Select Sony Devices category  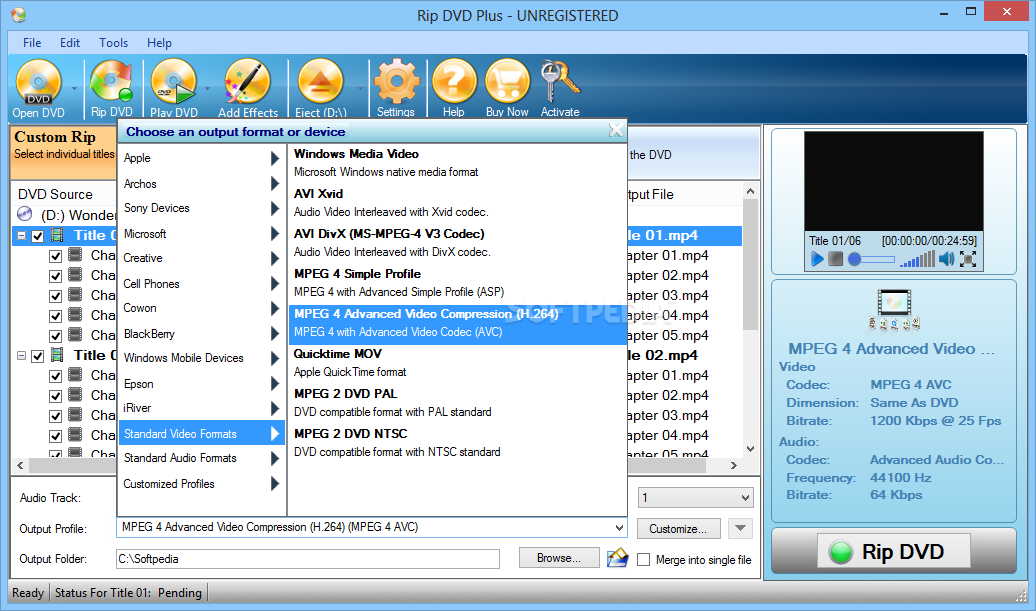[x=202, y=208]
